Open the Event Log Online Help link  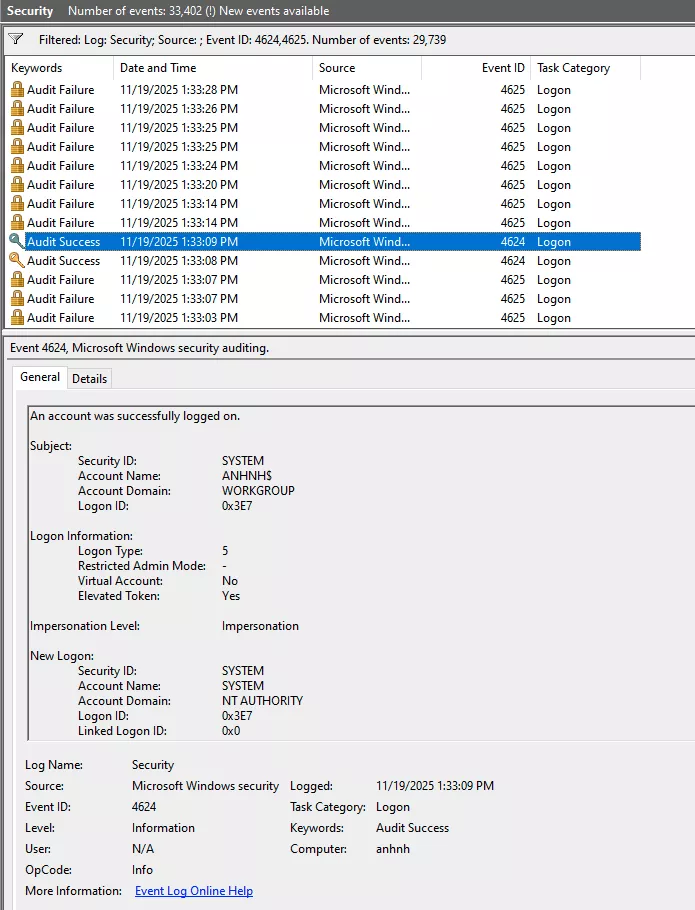tap(194, 891)
